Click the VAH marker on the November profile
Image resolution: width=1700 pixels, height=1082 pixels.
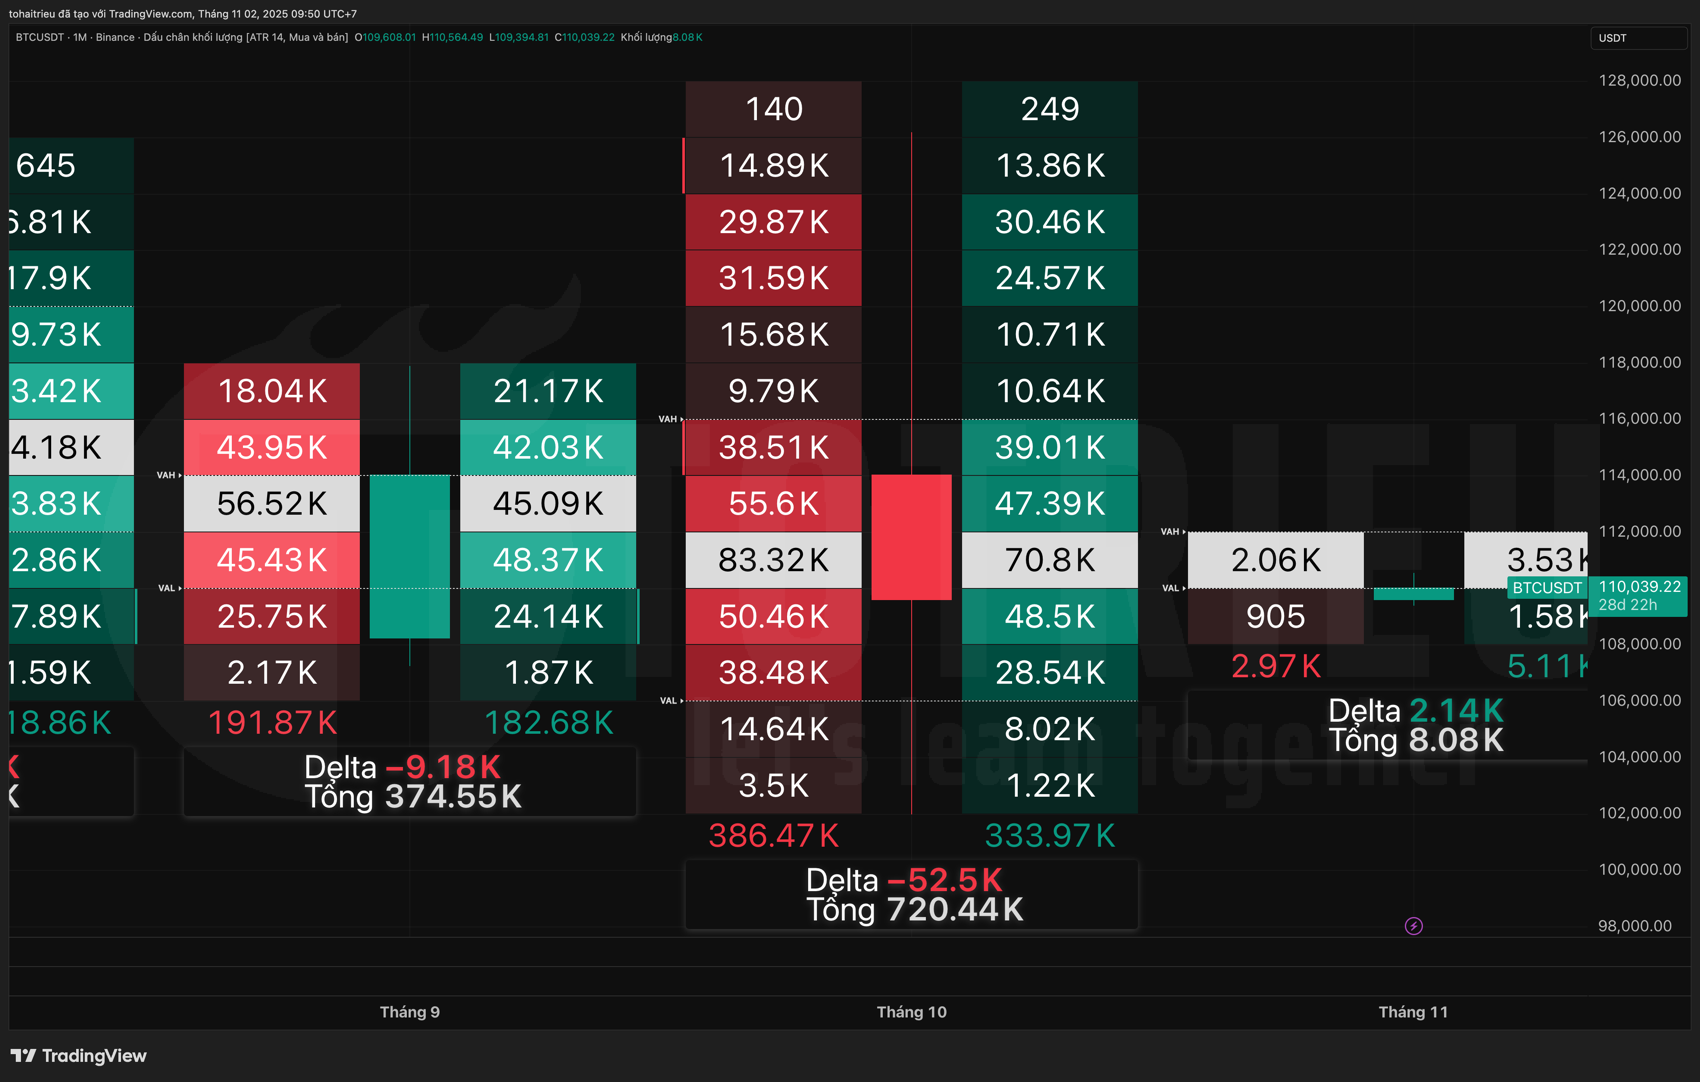click(x=1170, y=533)
